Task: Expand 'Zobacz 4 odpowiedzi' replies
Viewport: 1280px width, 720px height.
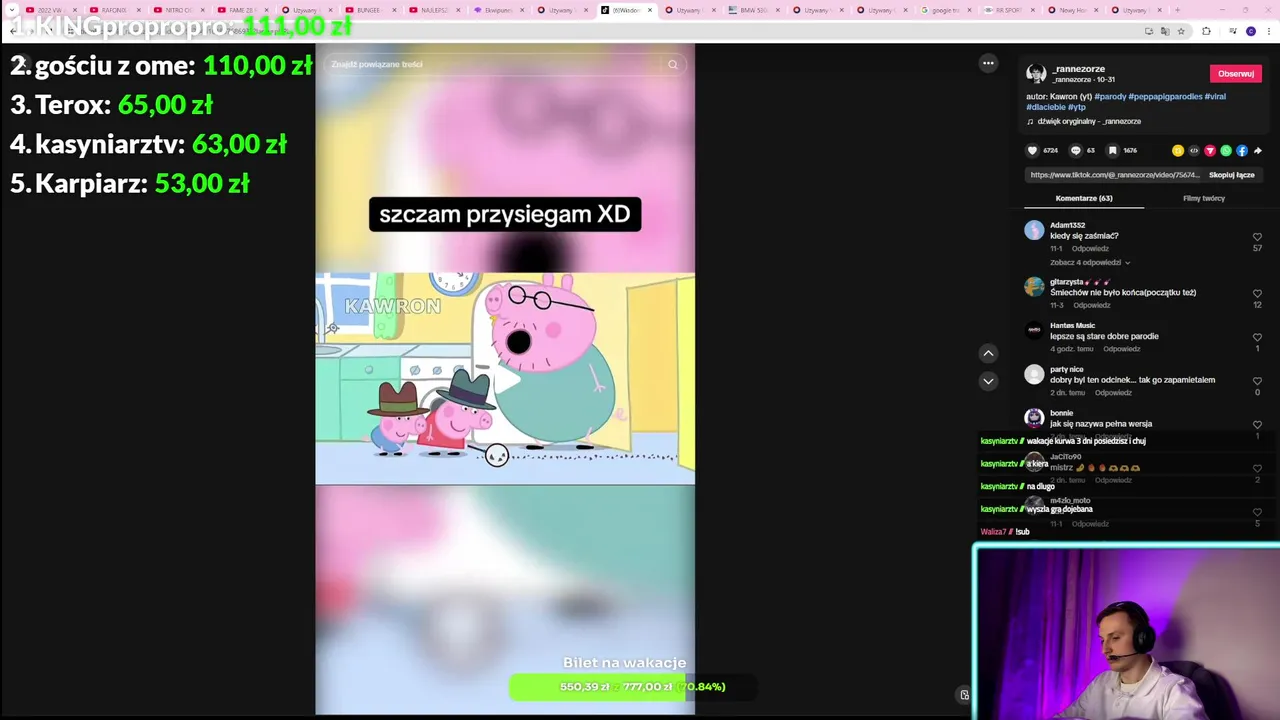Action: click(1090, 262)
